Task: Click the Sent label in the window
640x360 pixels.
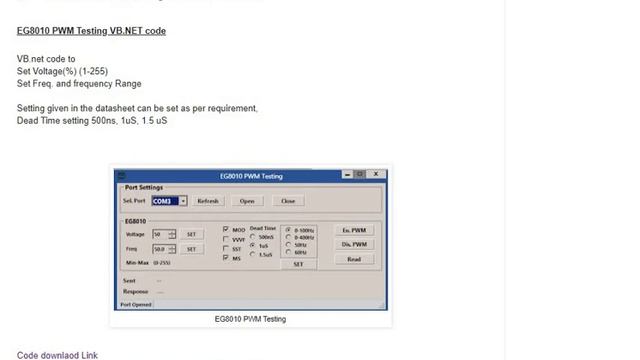Action: pos(129,281)
